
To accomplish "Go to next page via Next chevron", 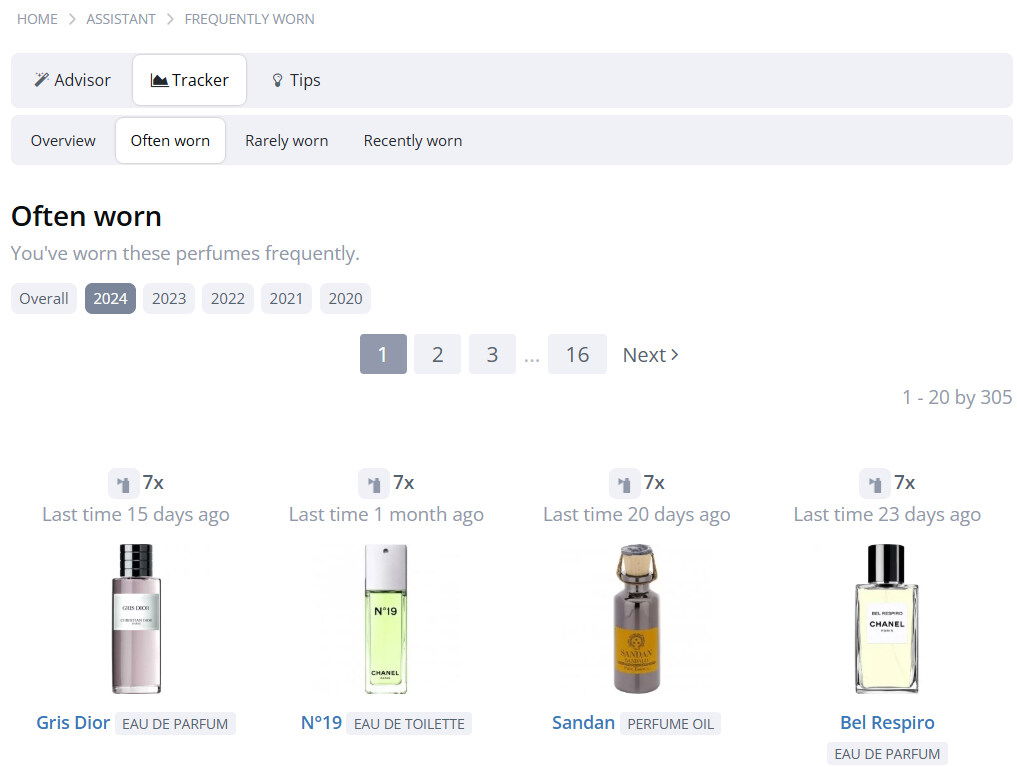I will (x=651, y=355).
